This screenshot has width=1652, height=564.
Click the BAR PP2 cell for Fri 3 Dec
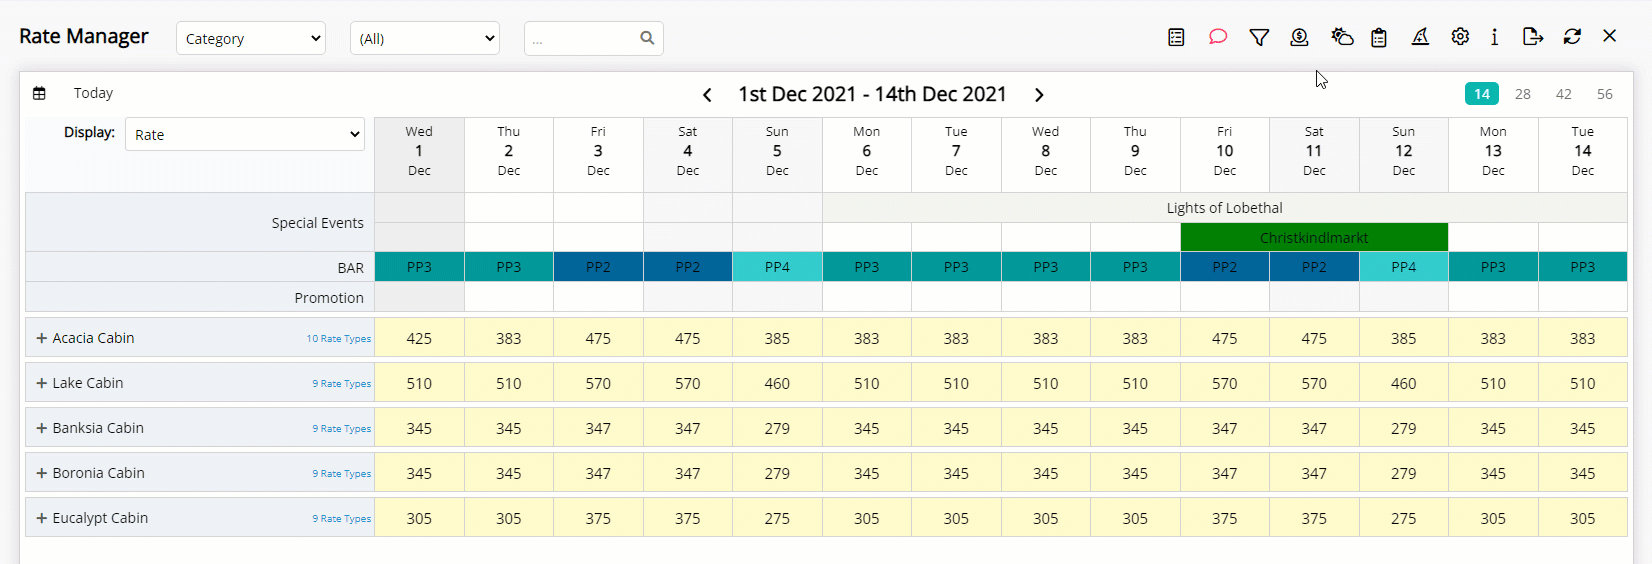tap(598, 267)
